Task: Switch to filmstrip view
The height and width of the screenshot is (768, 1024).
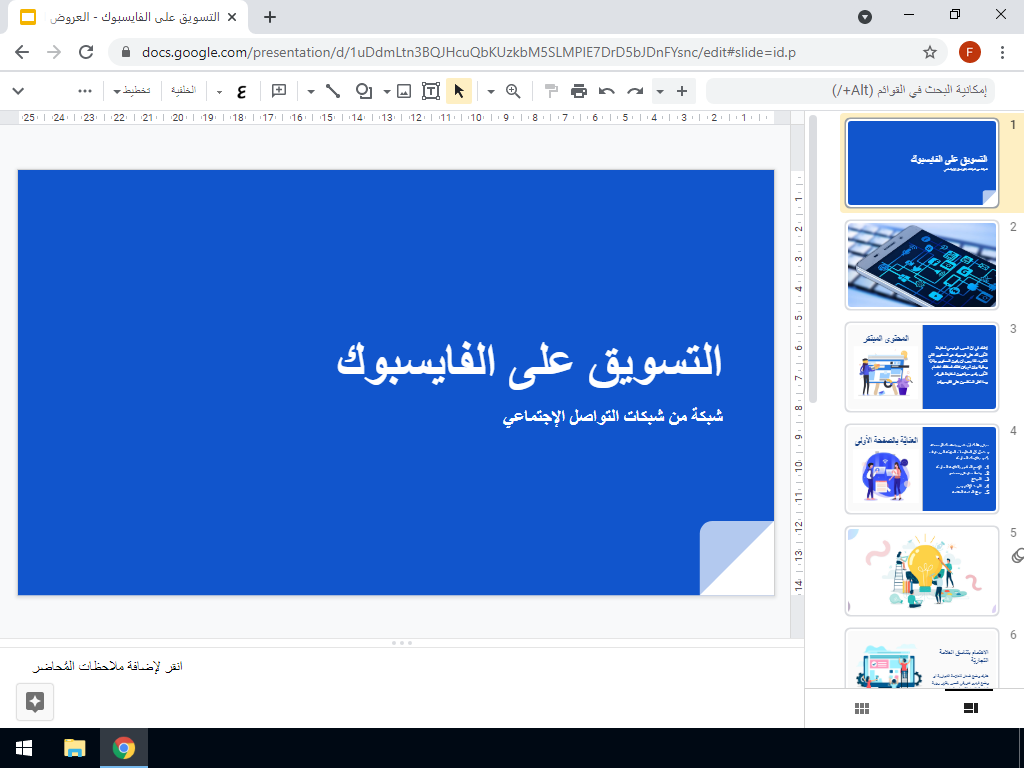Action: click(970, 709)
